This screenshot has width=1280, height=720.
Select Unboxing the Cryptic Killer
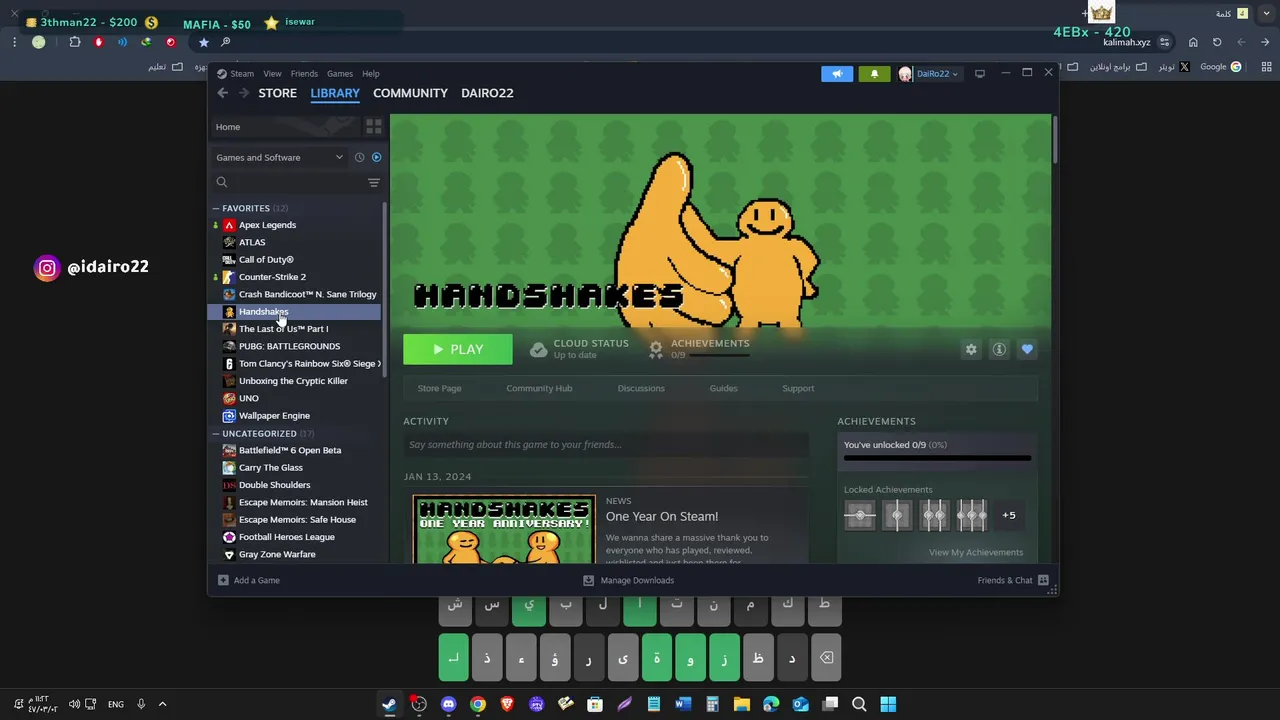(x=293, y=381)
